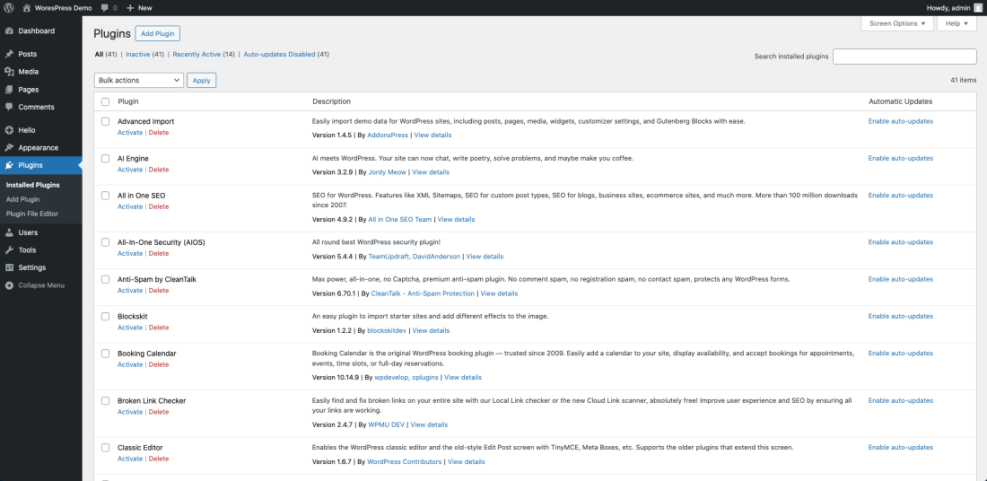Check the All in One SEO checkbox
The image size is (987, 481).
coord(105,196)
